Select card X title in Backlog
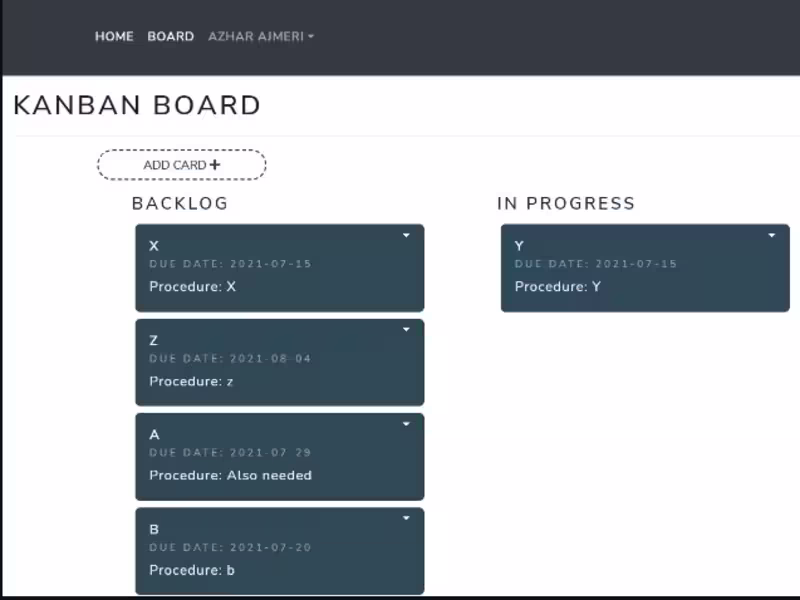This screenshot has width=800, height=600. 154,246
